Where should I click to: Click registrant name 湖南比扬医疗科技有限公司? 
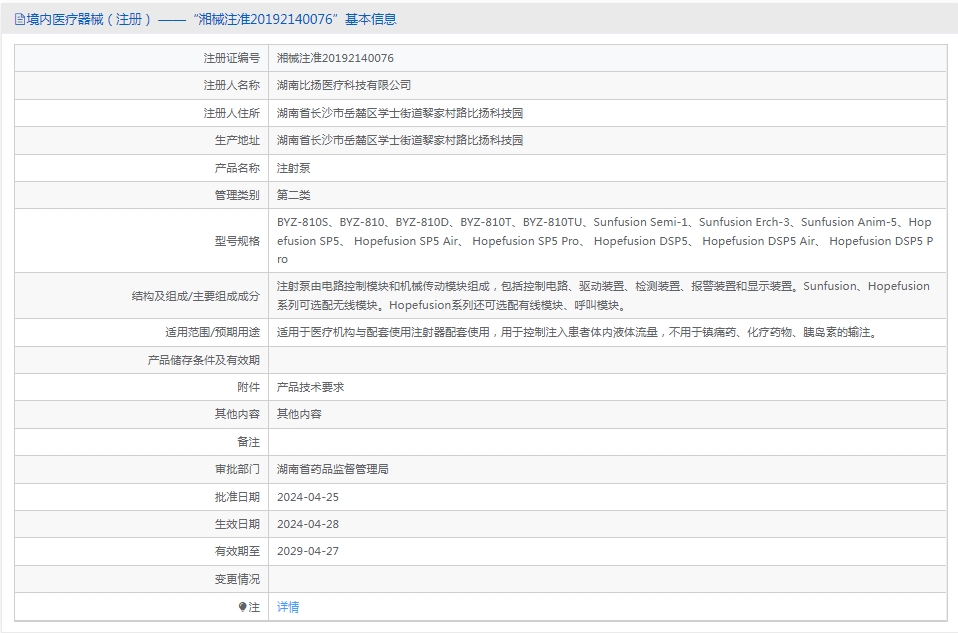344,86
